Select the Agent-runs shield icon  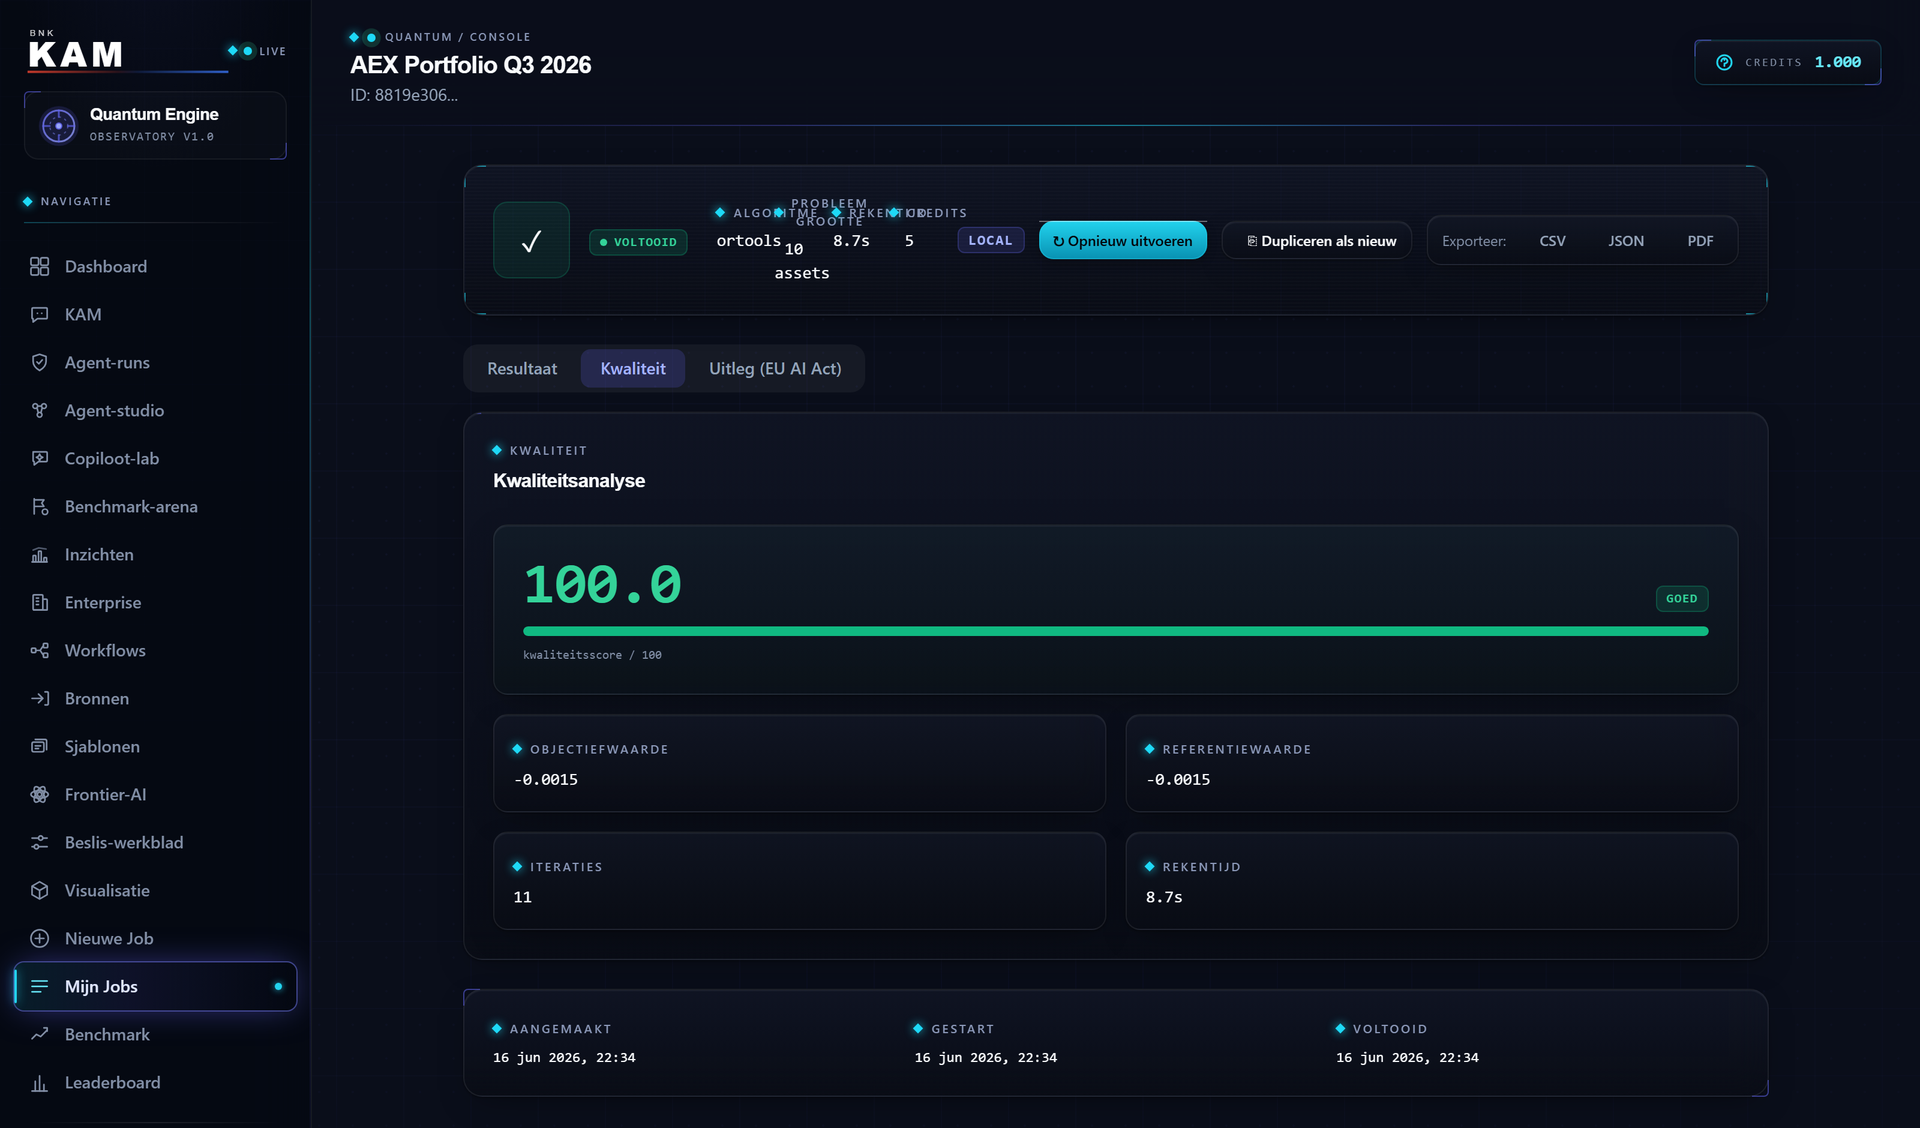(x=39, y=363)
